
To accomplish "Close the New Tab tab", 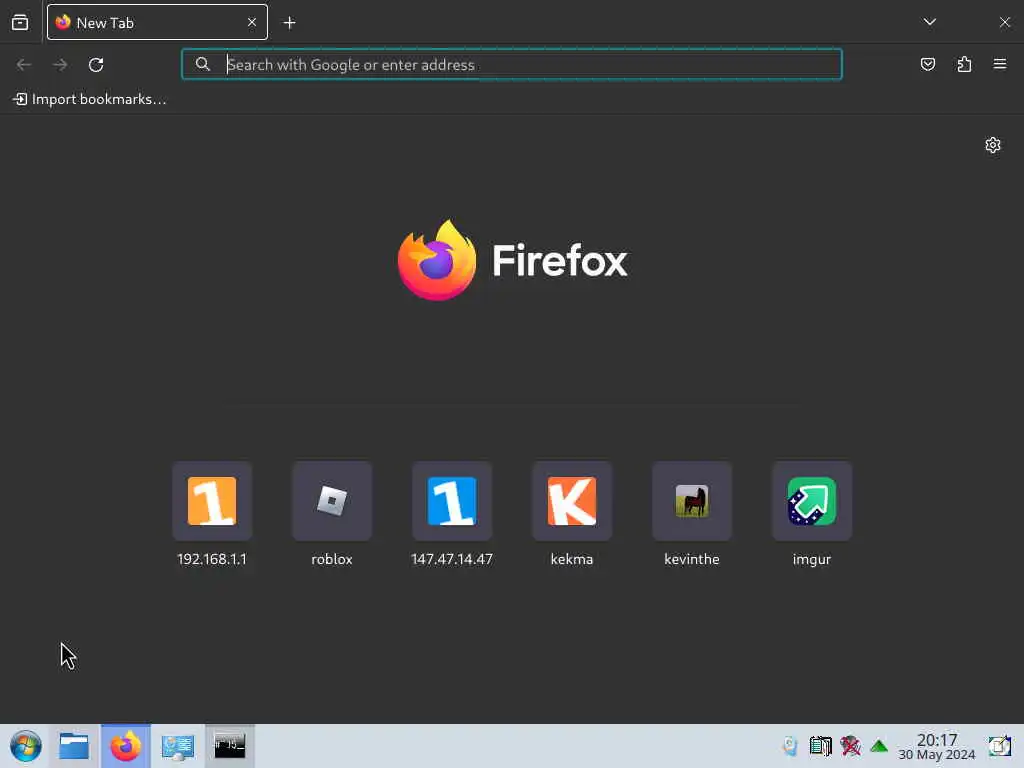I will [x=252, y=22].
